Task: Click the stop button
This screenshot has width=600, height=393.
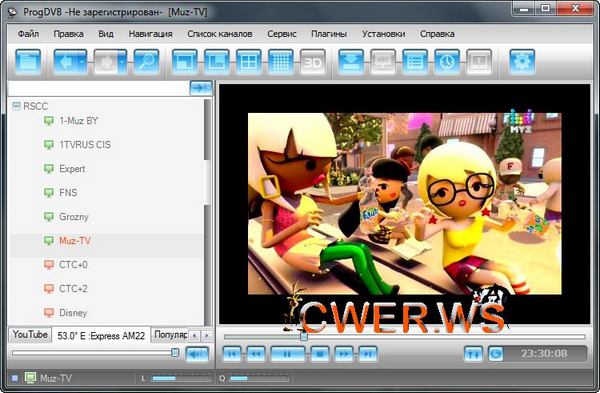Action: 320,354
